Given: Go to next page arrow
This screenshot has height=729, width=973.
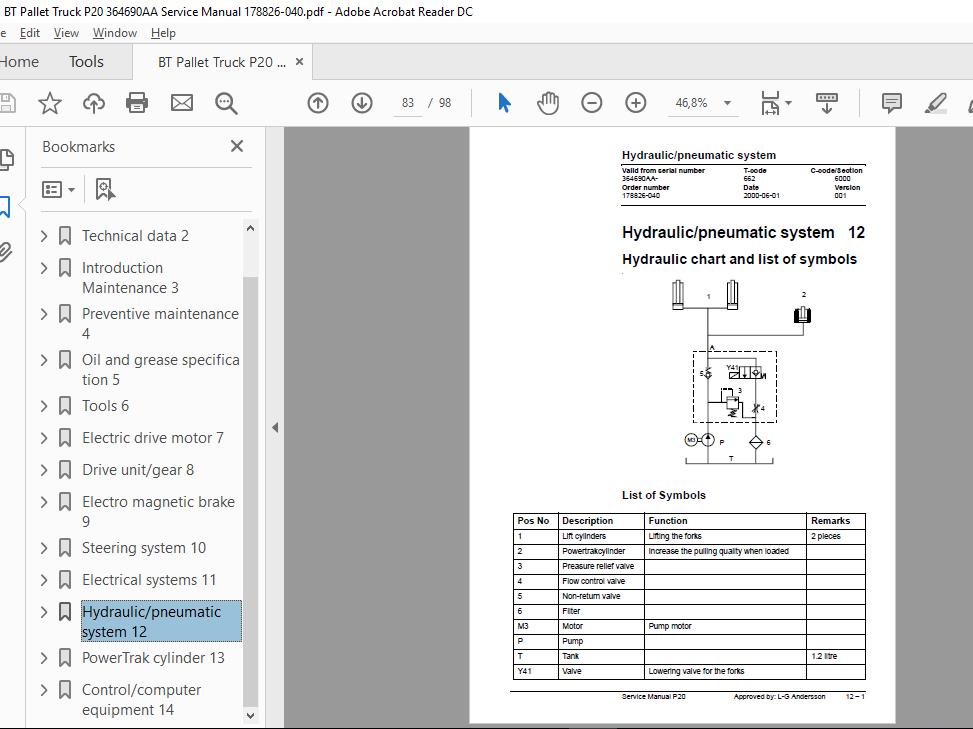Looking at the screenshot, I should click(x=362, y=103).
